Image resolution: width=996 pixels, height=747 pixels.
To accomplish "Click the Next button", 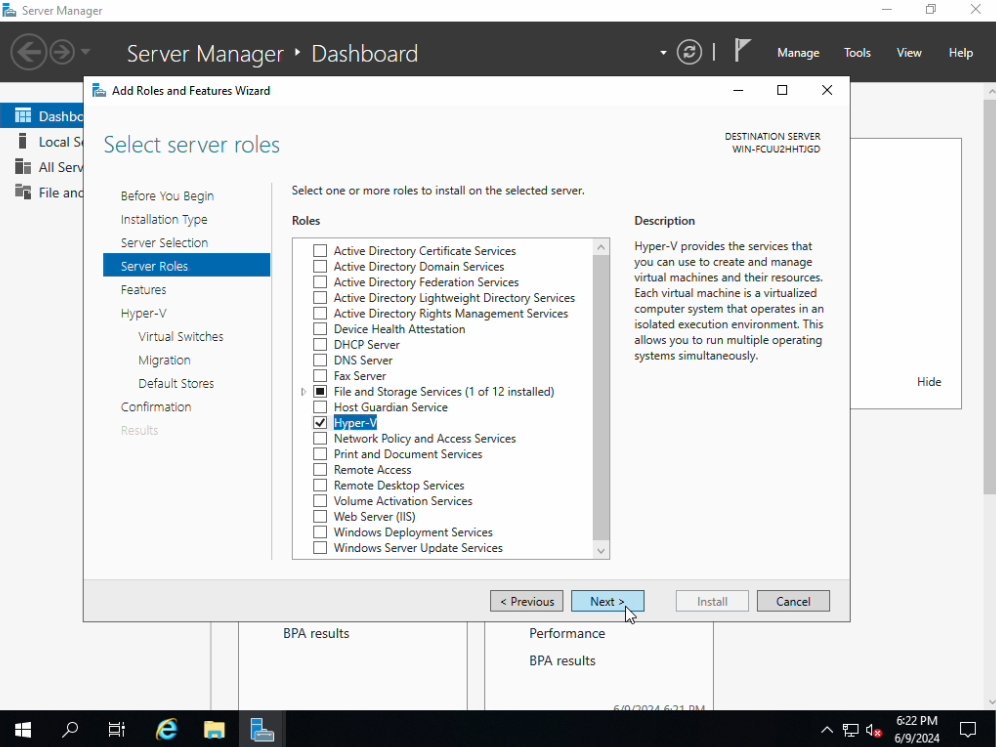I will 607,601.
